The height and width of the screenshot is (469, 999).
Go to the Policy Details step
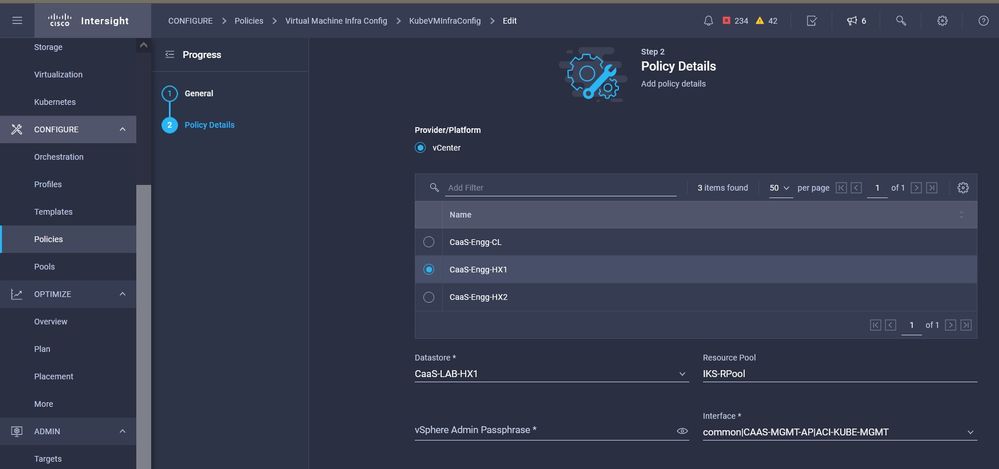[210, 125]
